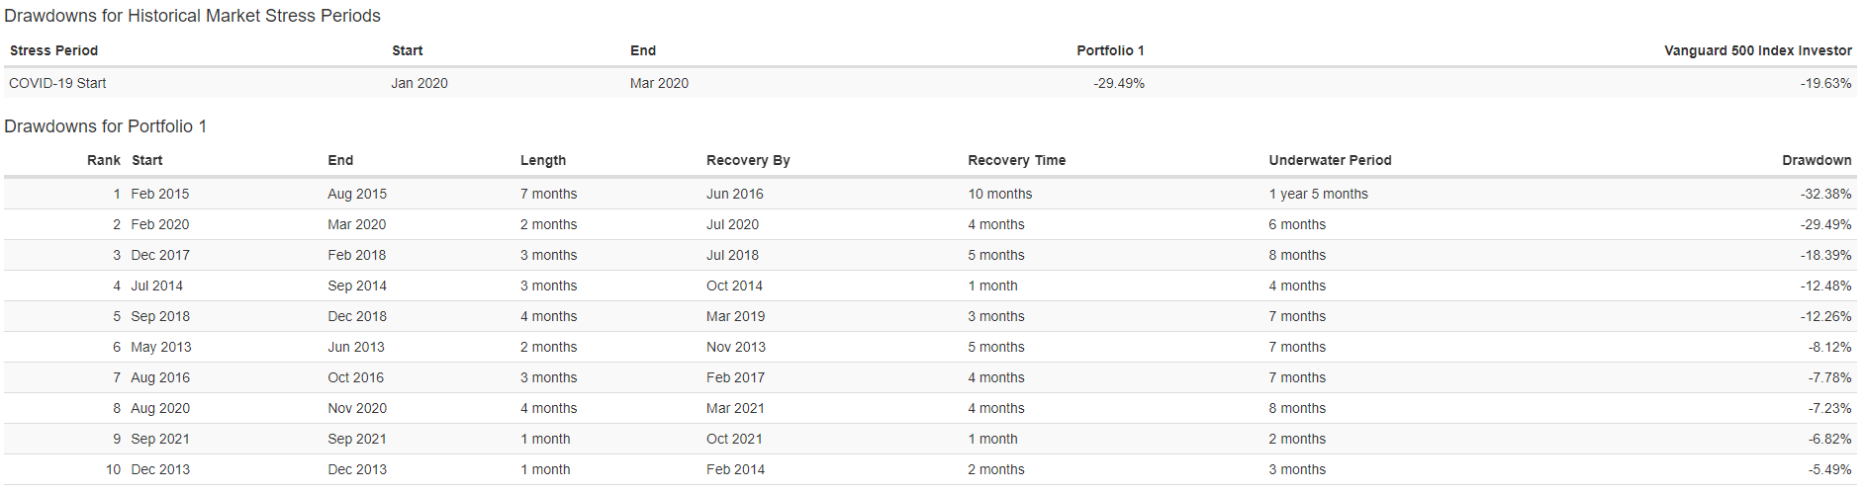
Task: Click the Portfolio 1 column header
Action: click(x=1110, y=50)
